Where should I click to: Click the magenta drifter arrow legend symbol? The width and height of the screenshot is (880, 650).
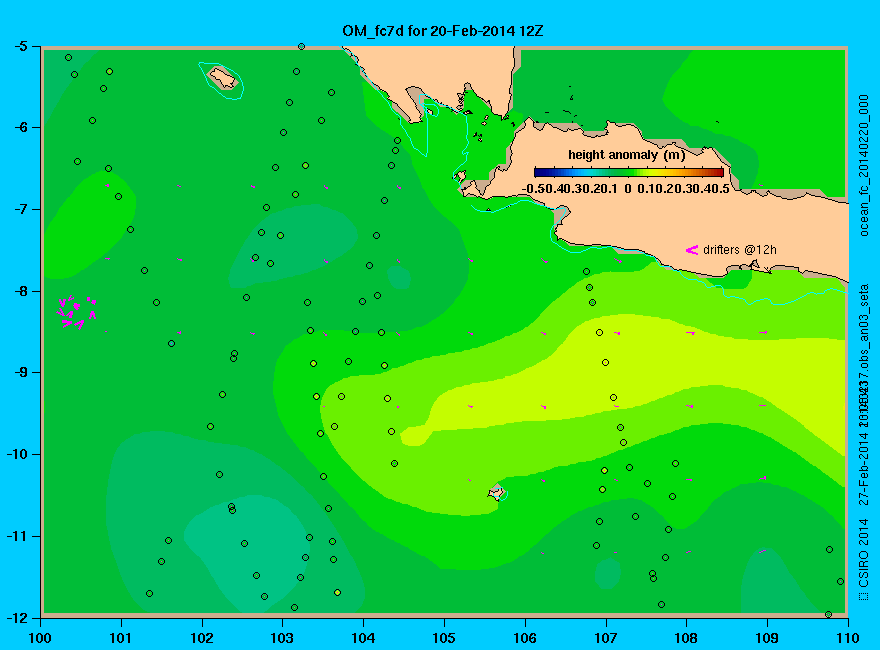[x=691, y=250]
